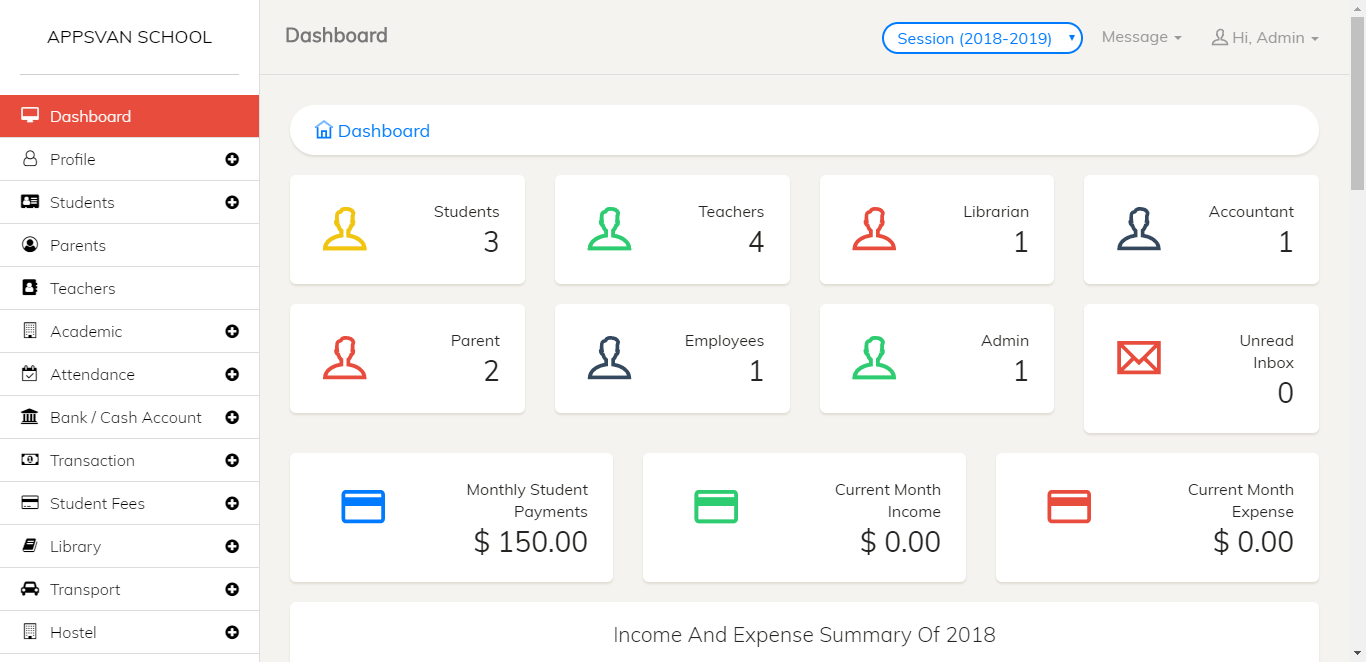
Task: Click the yellow Students card icon
Action: click(x=345, y=229)
